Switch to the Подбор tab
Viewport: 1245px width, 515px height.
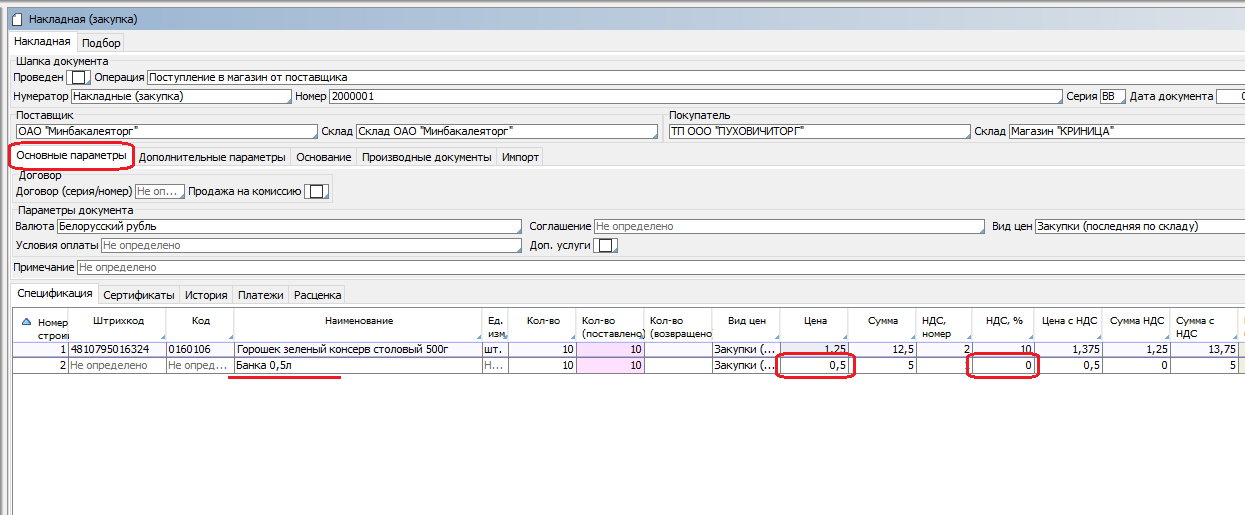pos(101,43)
